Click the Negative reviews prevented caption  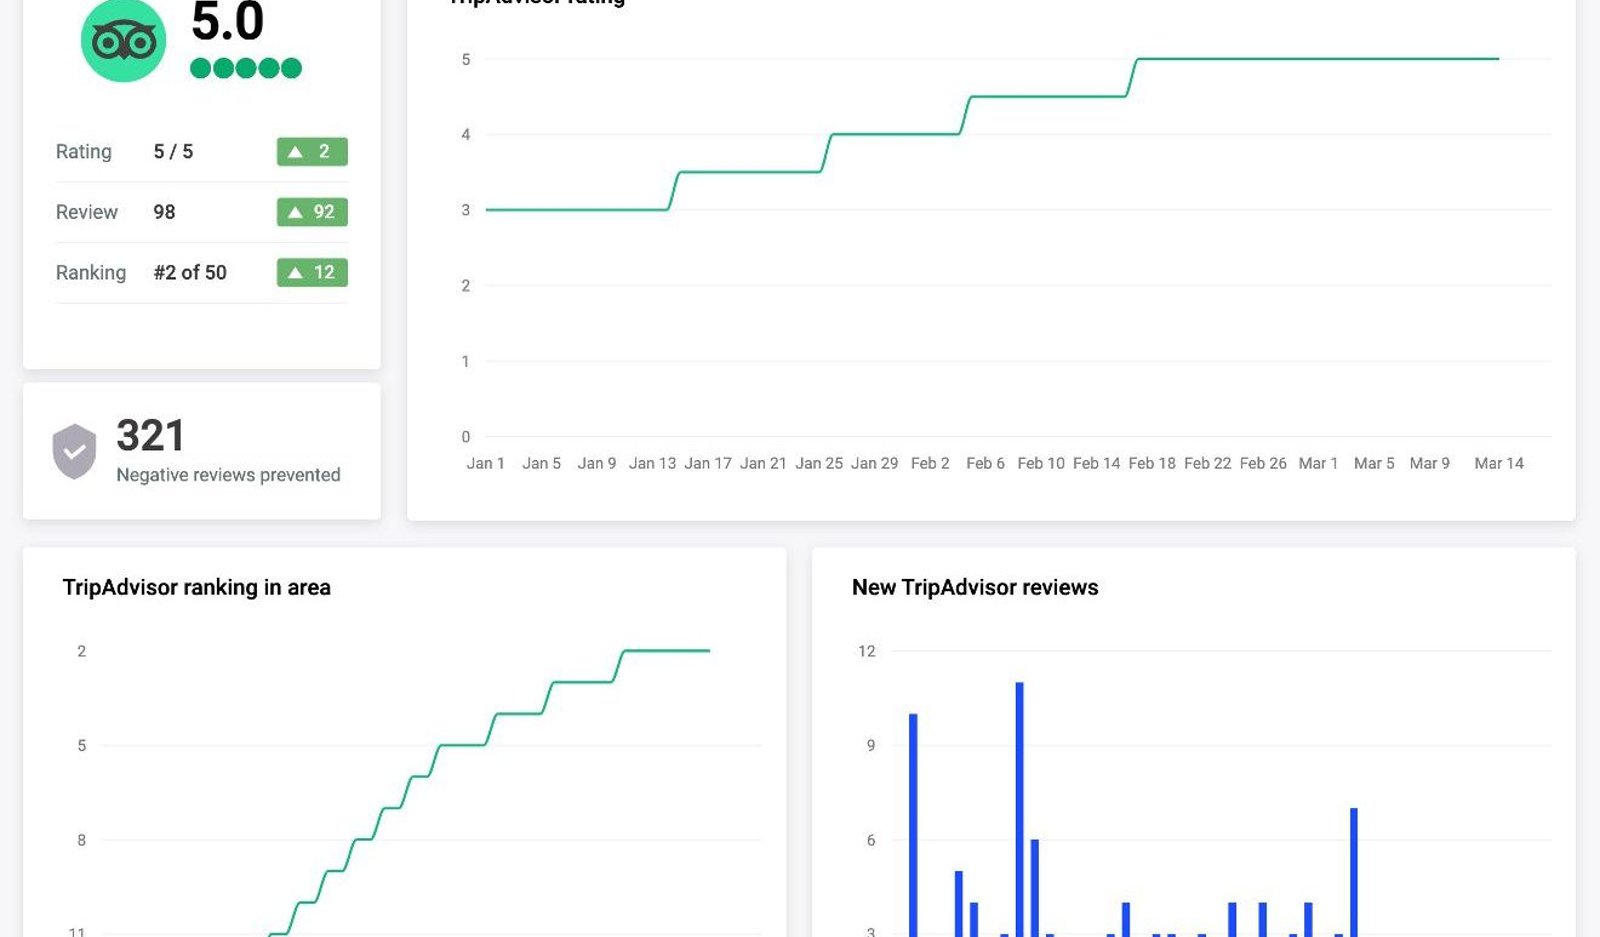(228, 475)
